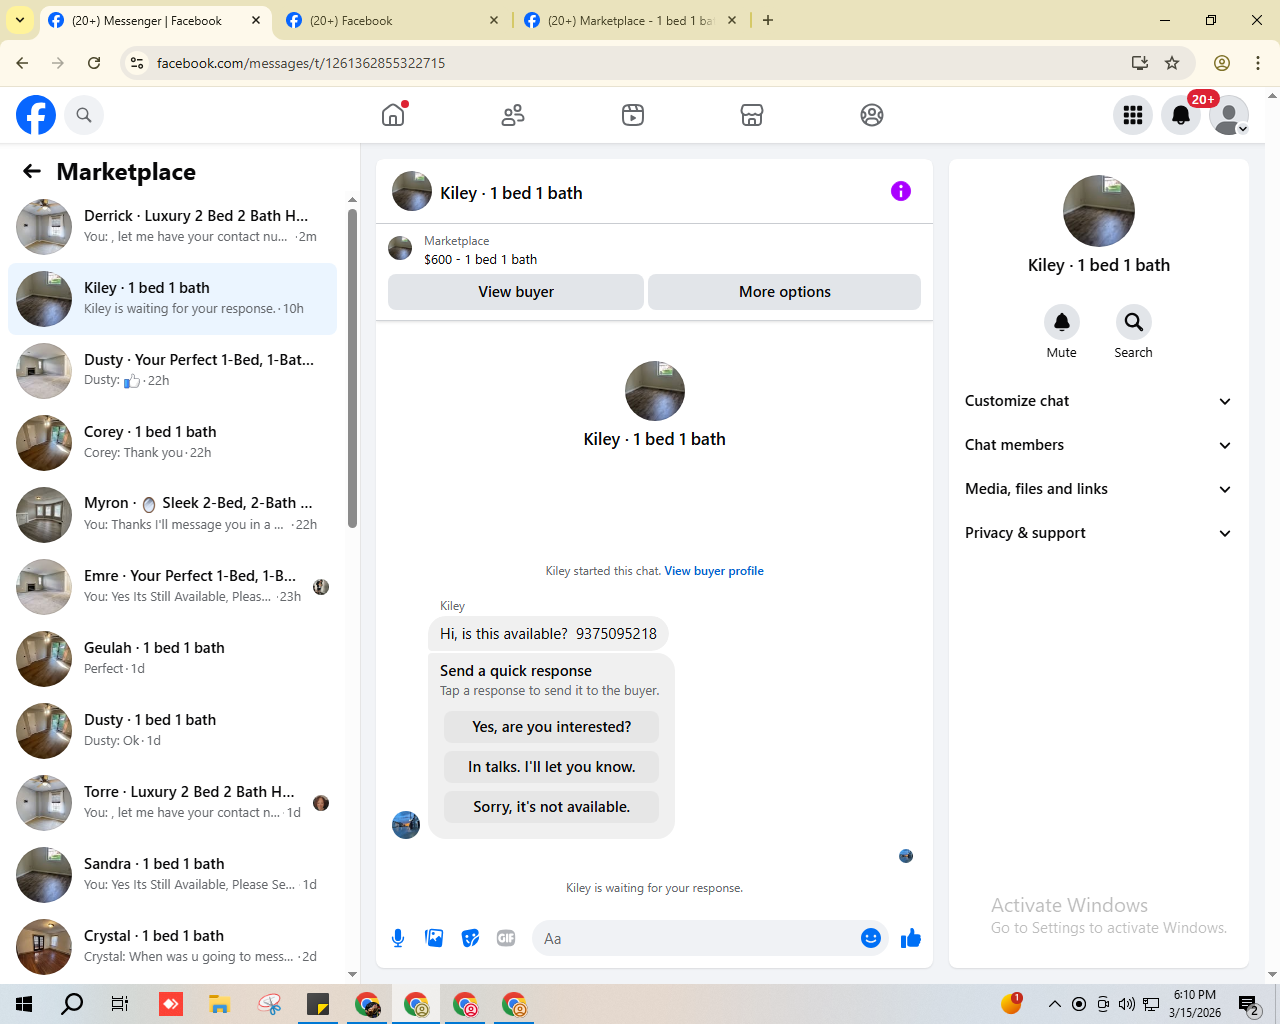Open the Video/Reels icon in top navigation
This screenshot has height=1024, width=1280.
point(633,115)
